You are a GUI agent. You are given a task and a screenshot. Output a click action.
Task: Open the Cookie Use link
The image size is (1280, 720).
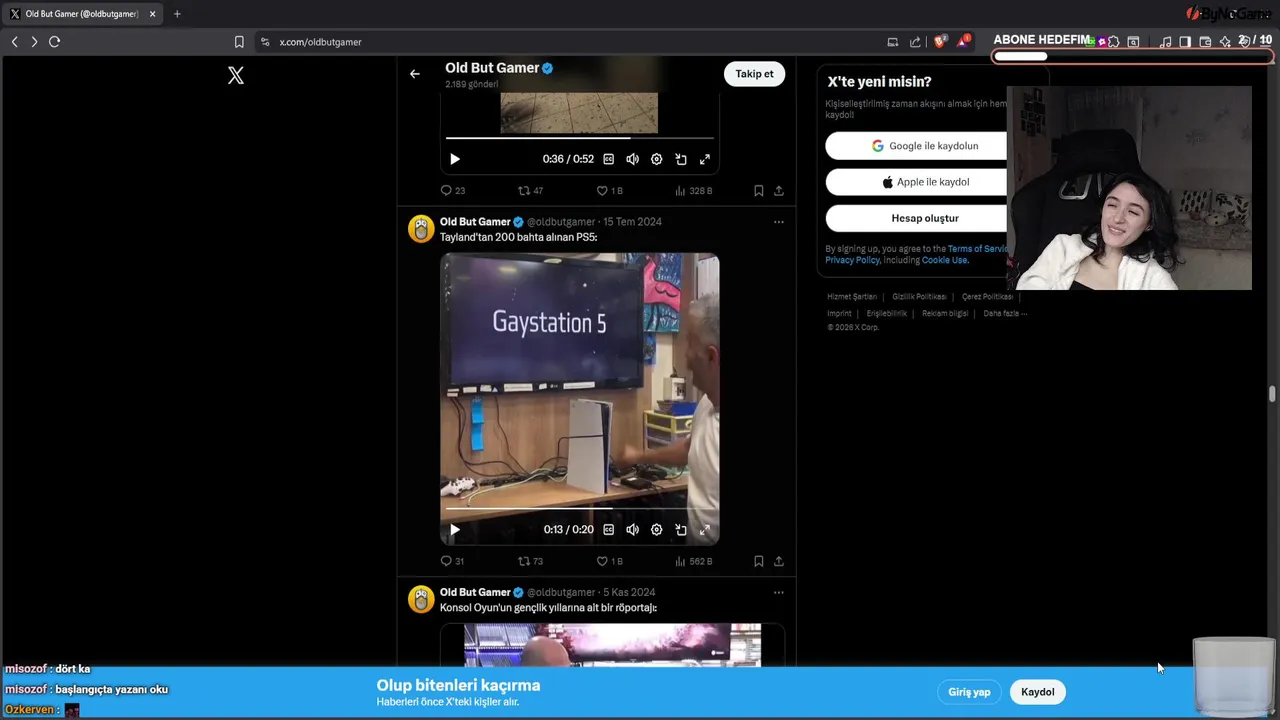[x=945, y=260]
